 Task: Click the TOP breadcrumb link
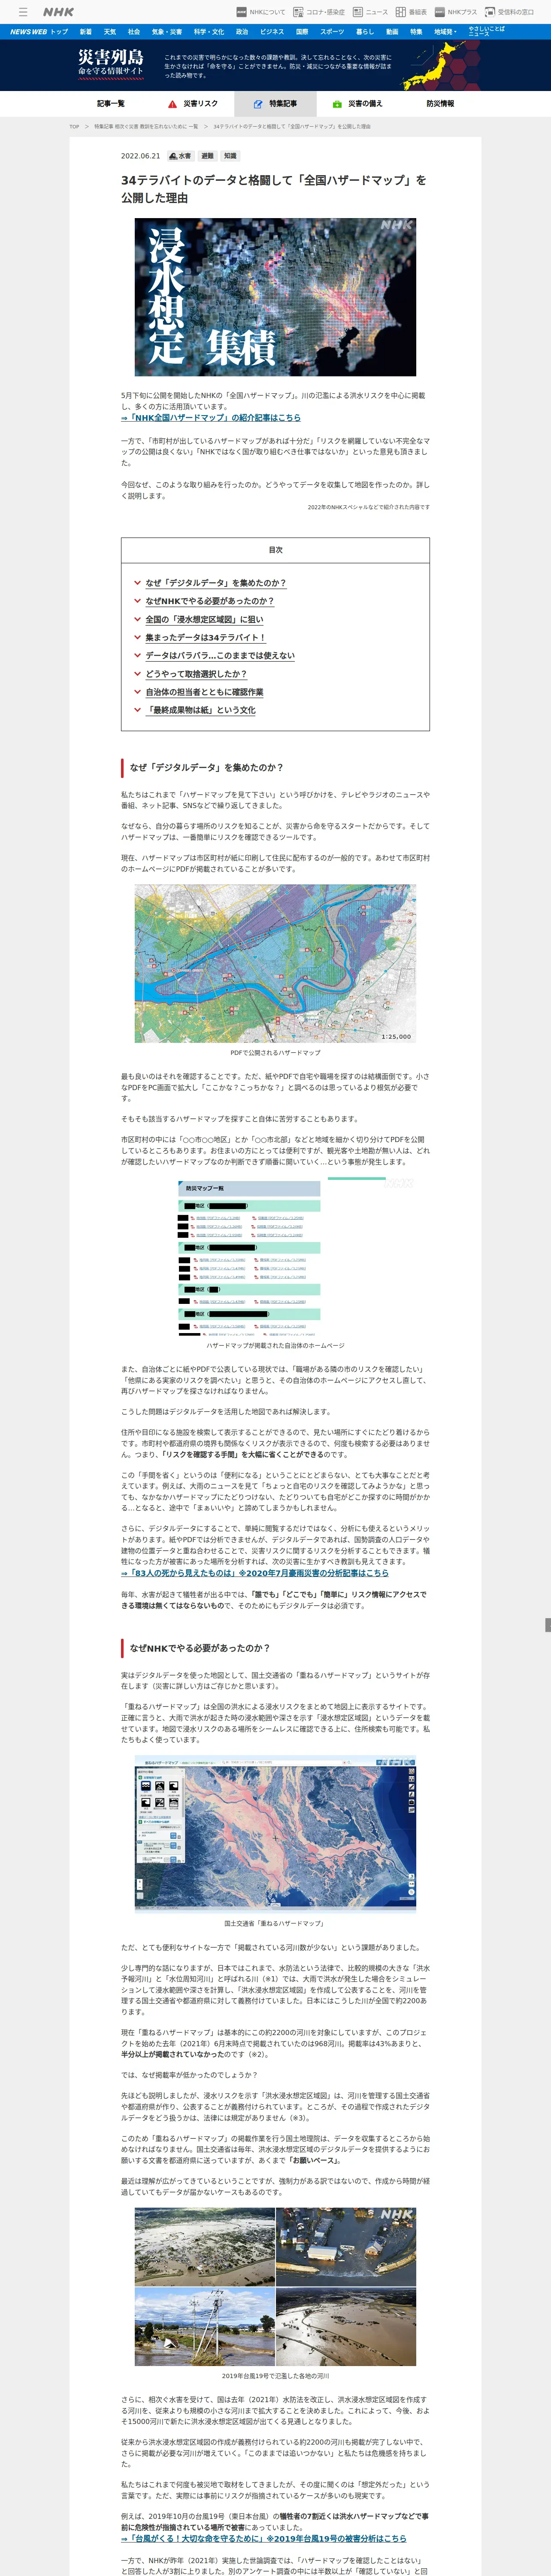(74, 127)
